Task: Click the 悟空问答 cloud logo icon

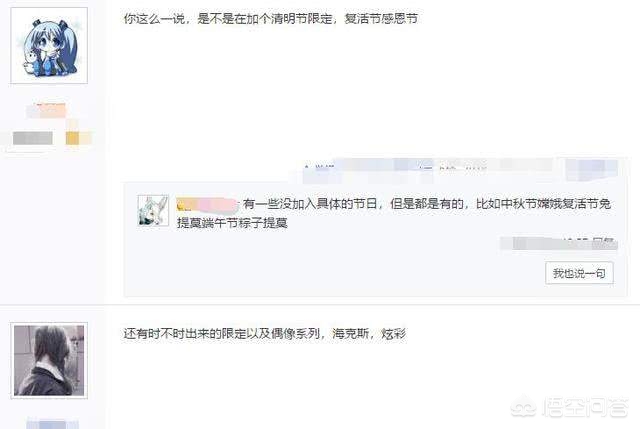Action: [523, 407]
